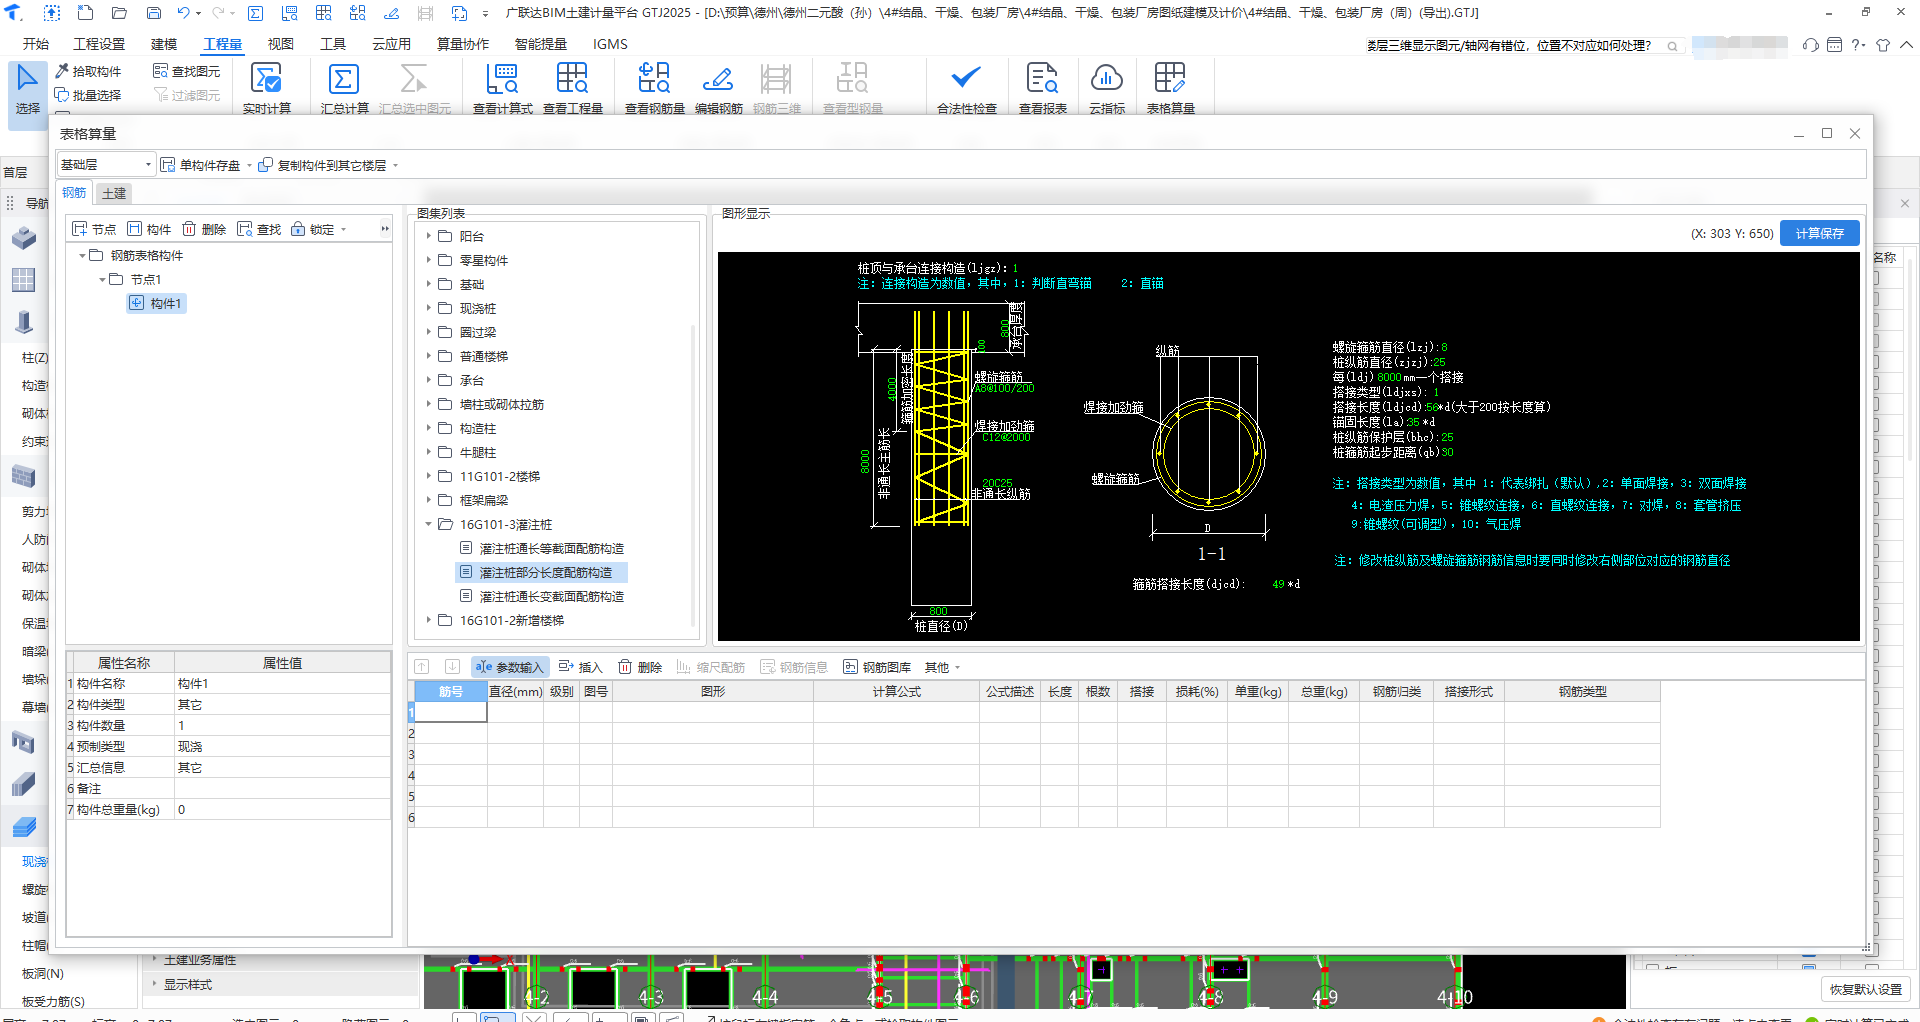1920x1022 pixels.
Task: Click the 计算公式 column header
Action: point(896,692)
